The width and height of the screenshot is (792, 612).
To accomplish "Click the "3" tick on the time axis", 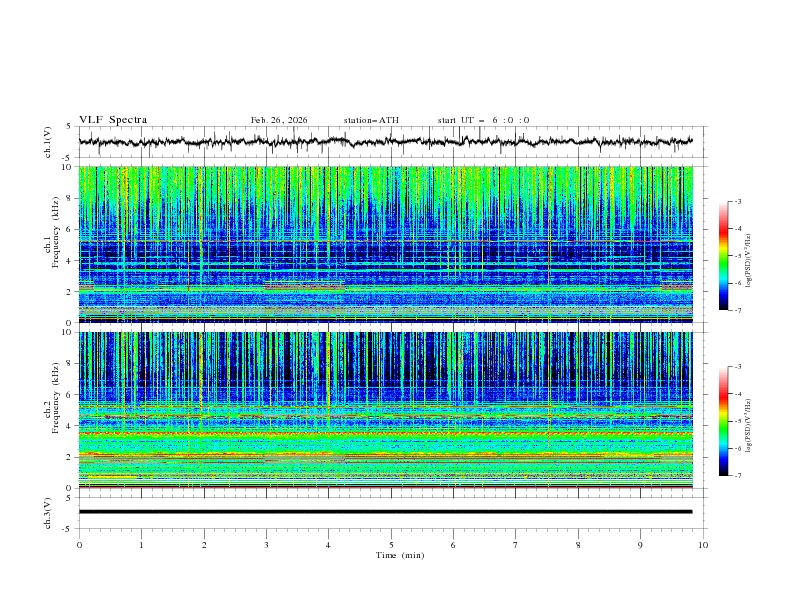I will click(266, 545).
